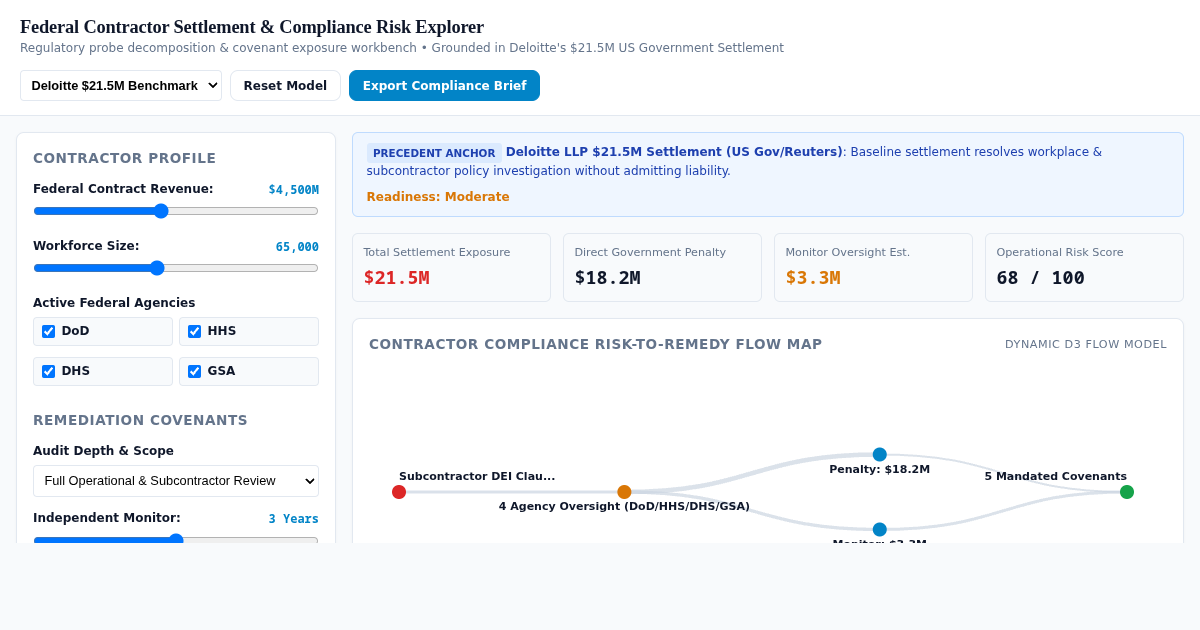This screenshot has height=630, width=1200.
Task: Click the Reset Model button
Action: (285, 85)
